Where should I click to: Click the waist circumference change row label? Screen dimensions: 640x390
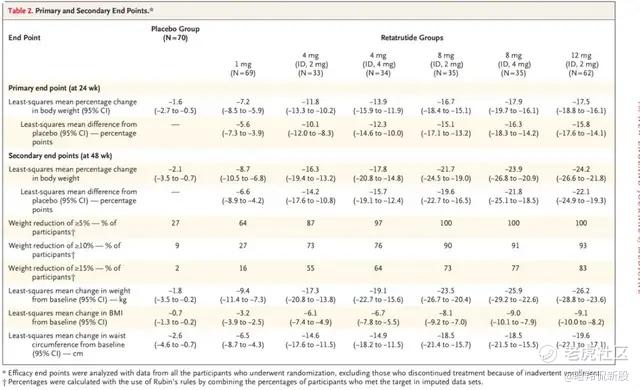point(67,344)
